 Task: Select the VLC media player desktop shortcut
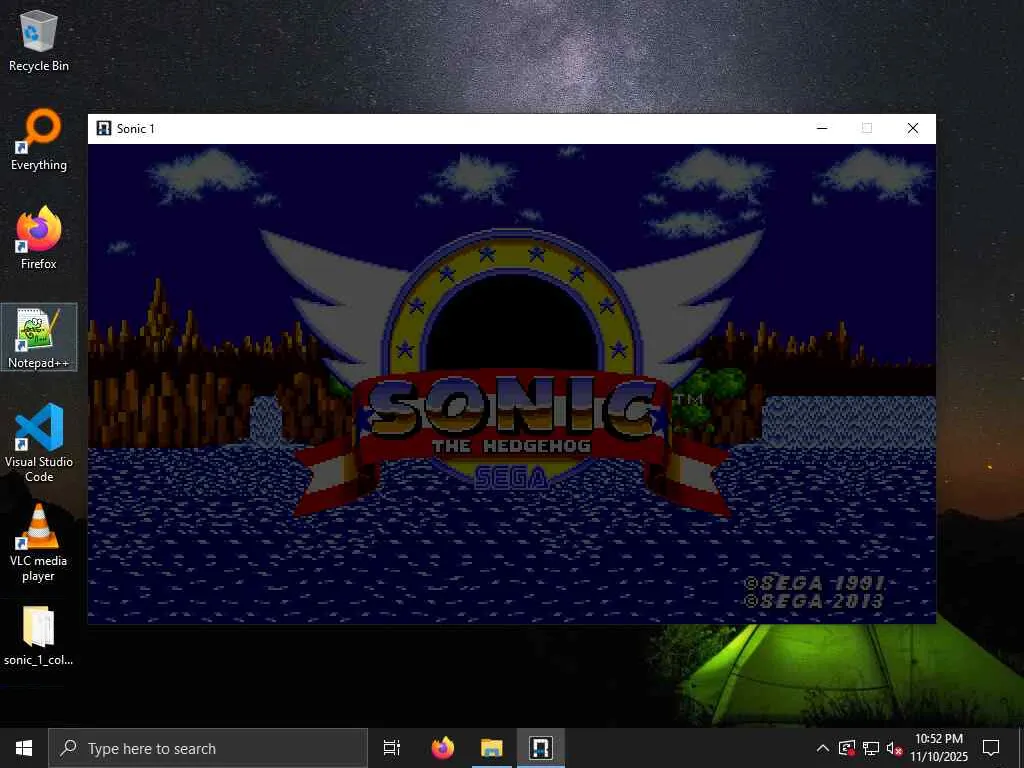pos(39,543)
